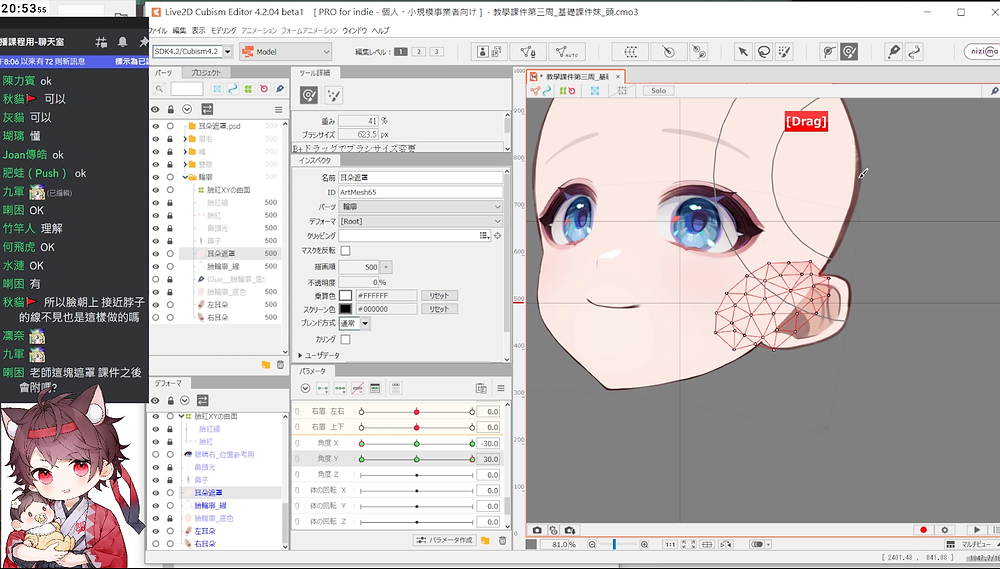Open the ファイル menu

click(x=158, y=31)
